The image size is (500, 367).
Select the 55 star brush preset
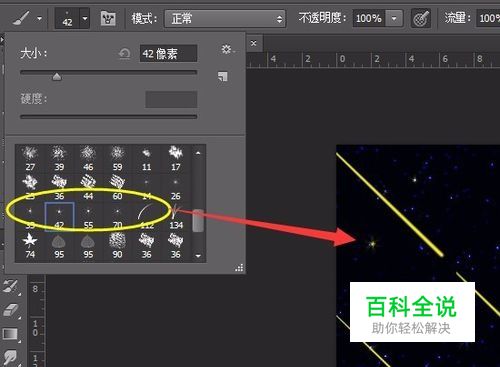[88, 217]
